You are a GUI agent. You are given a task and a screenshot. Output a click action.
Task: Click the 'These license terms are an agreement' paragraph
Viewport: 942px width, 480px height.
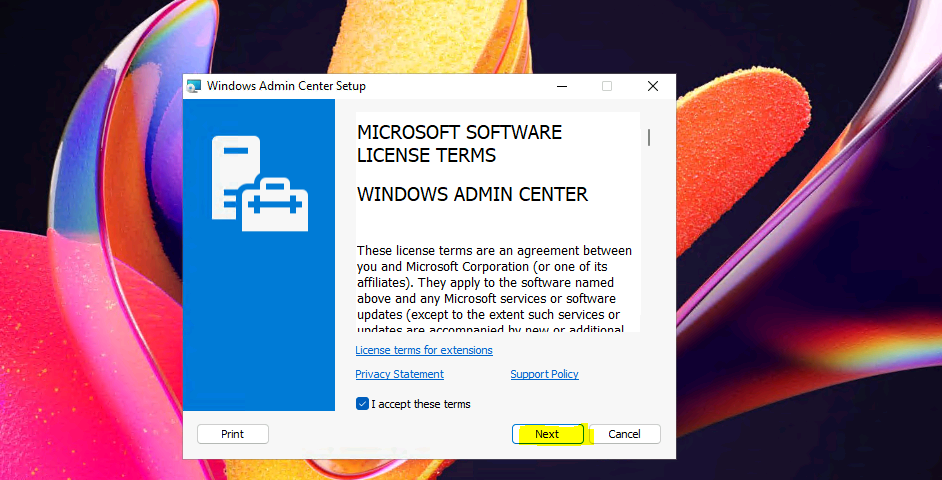click(494, 290)
